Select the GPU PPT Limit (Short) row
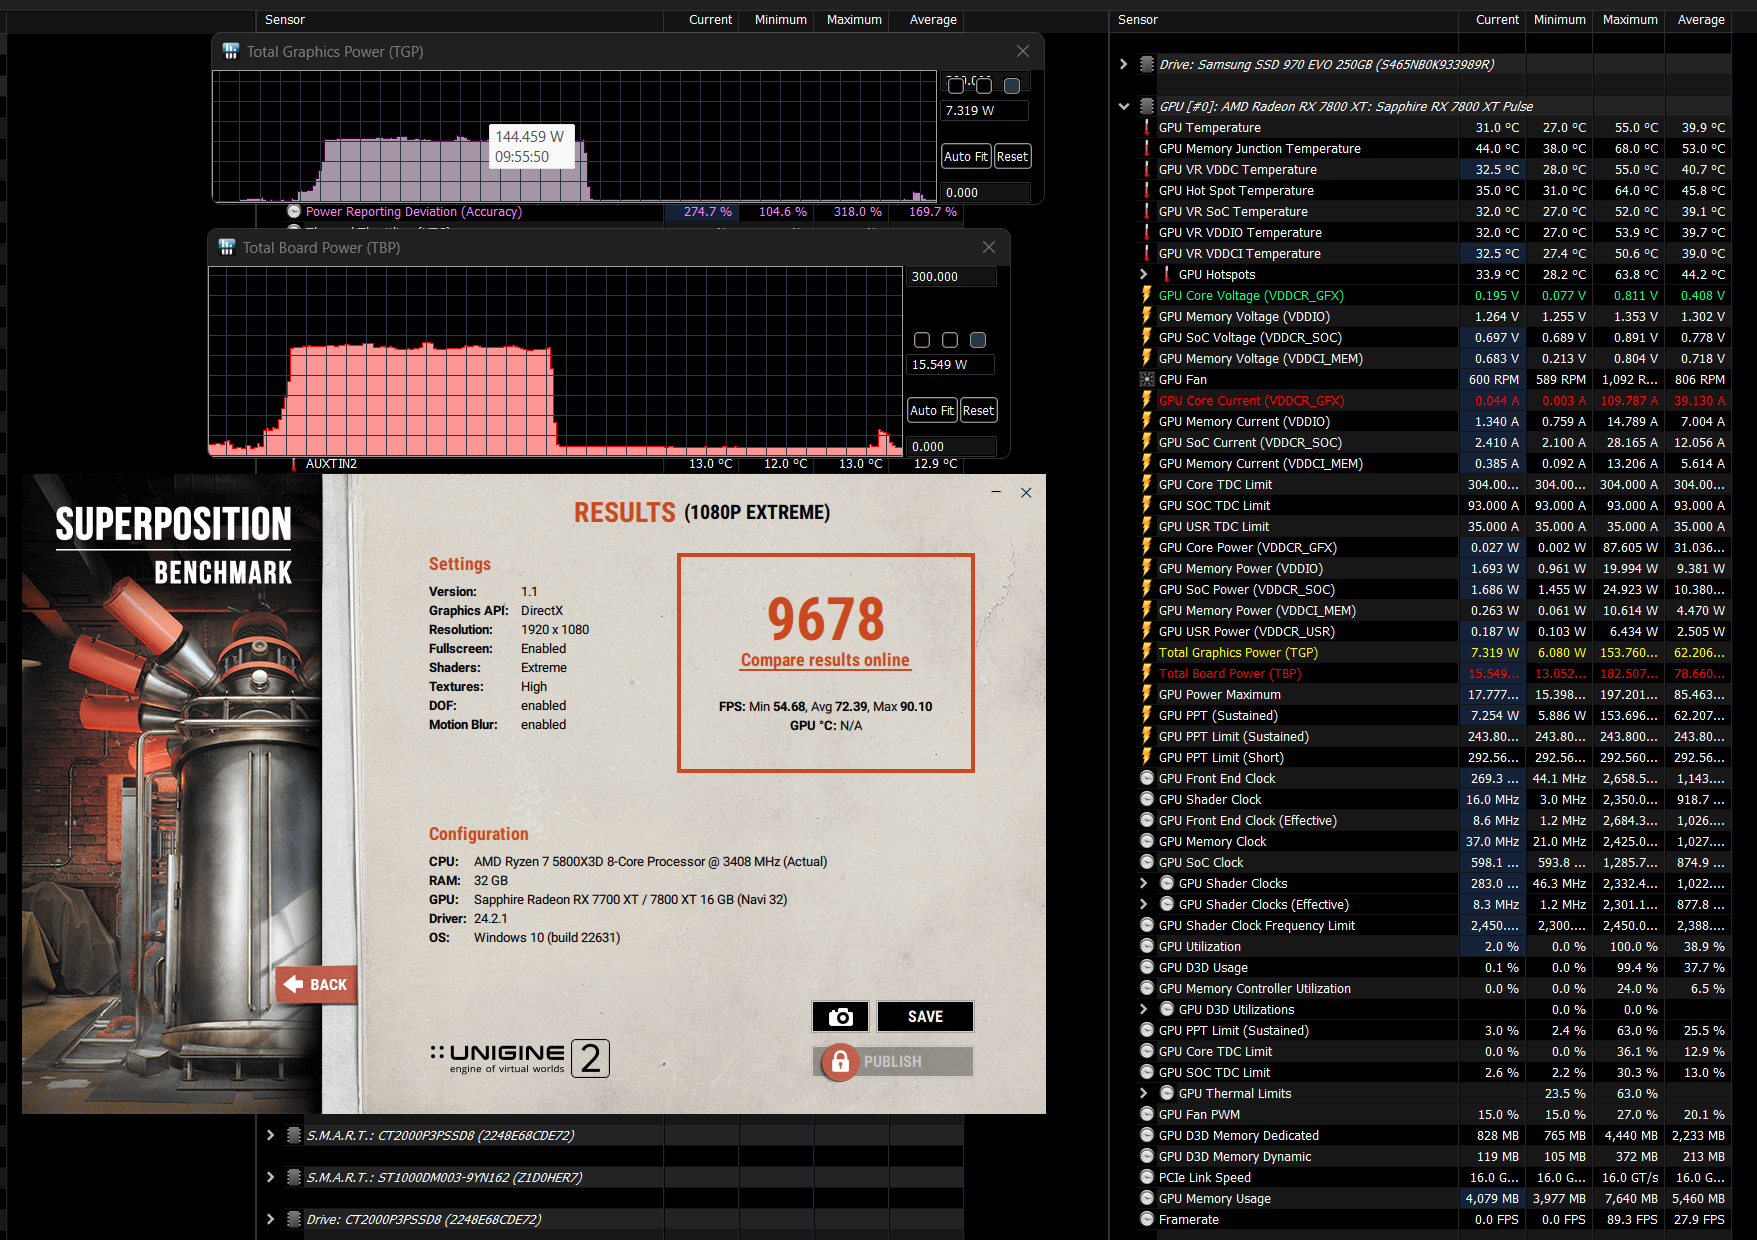1757x1240 pixels. (x=1436, y=757)
